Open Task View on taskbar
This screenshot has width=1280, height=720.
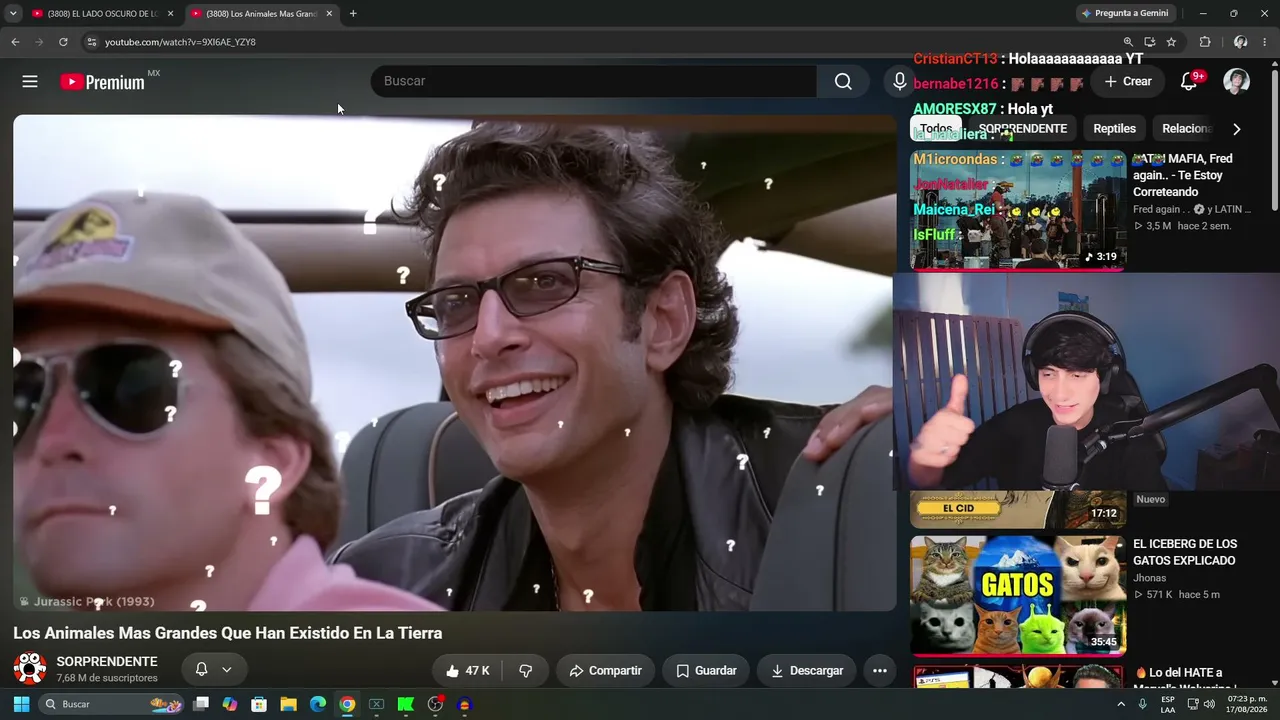click(201, 704)
